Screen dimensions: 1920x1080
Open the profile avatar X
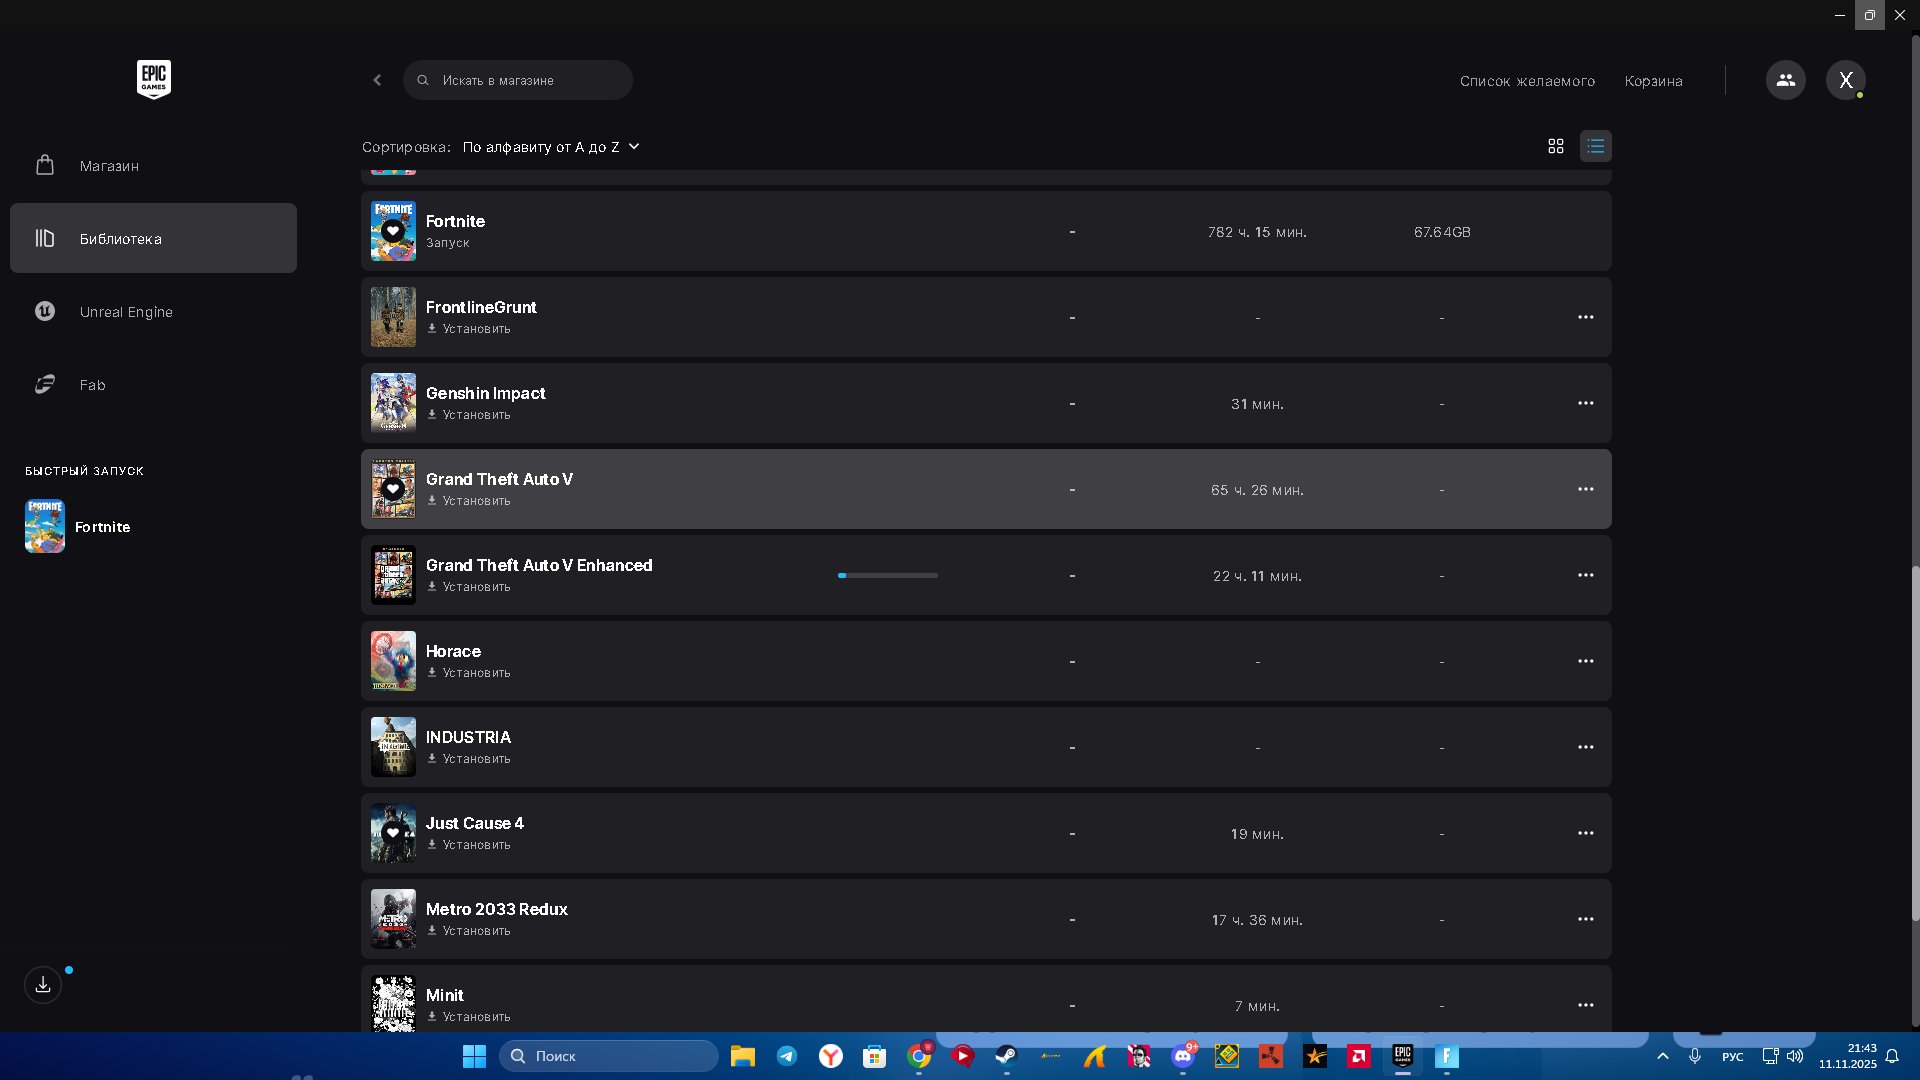(x=1845, y=80)
